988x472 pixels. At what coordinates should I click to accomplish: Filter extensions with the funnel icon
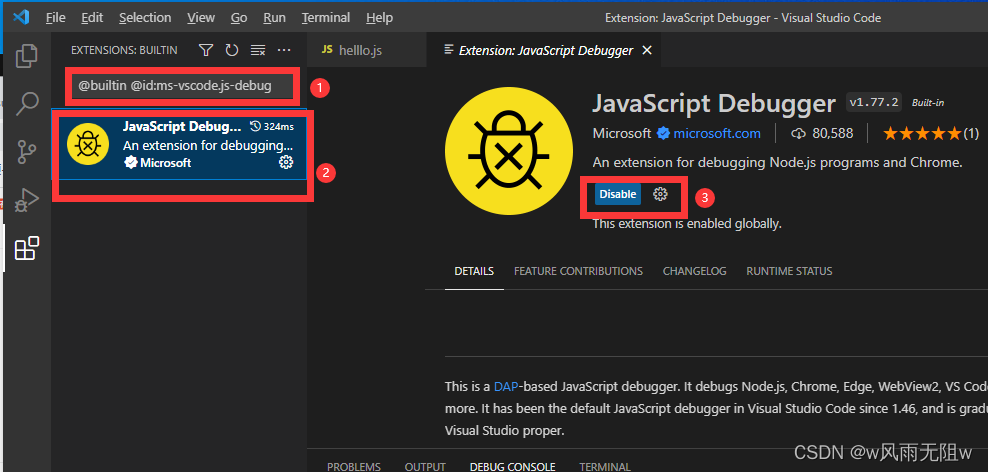[205, 50]
